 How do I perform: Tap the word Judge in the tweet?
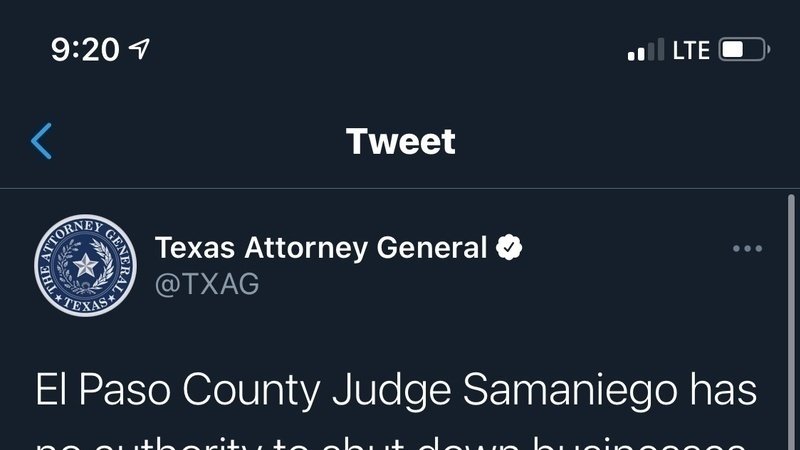383,390
